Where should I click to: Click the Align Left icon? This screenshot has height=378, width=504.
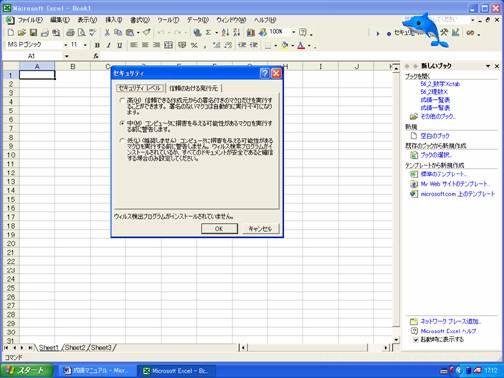[134, 45]
